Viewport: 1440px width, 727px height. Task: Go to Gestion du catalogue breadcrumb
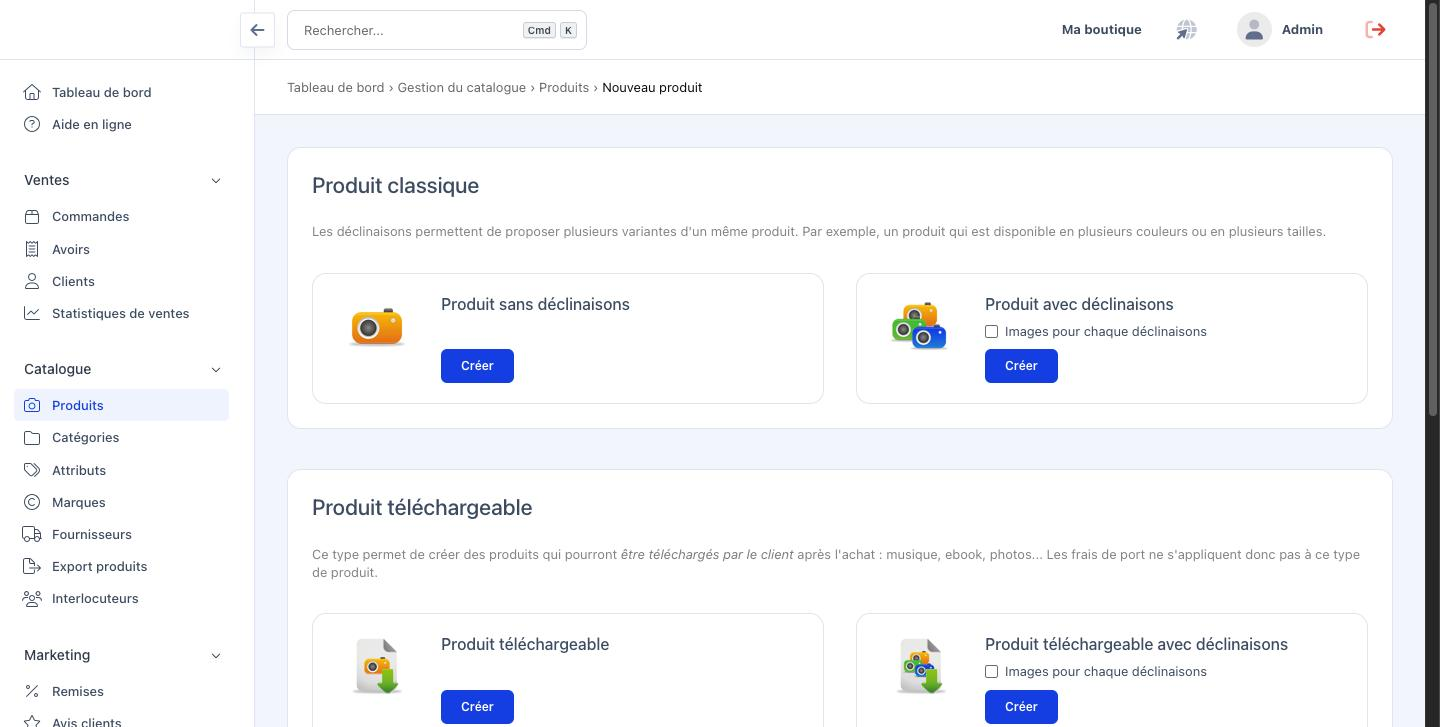[461, 88]
